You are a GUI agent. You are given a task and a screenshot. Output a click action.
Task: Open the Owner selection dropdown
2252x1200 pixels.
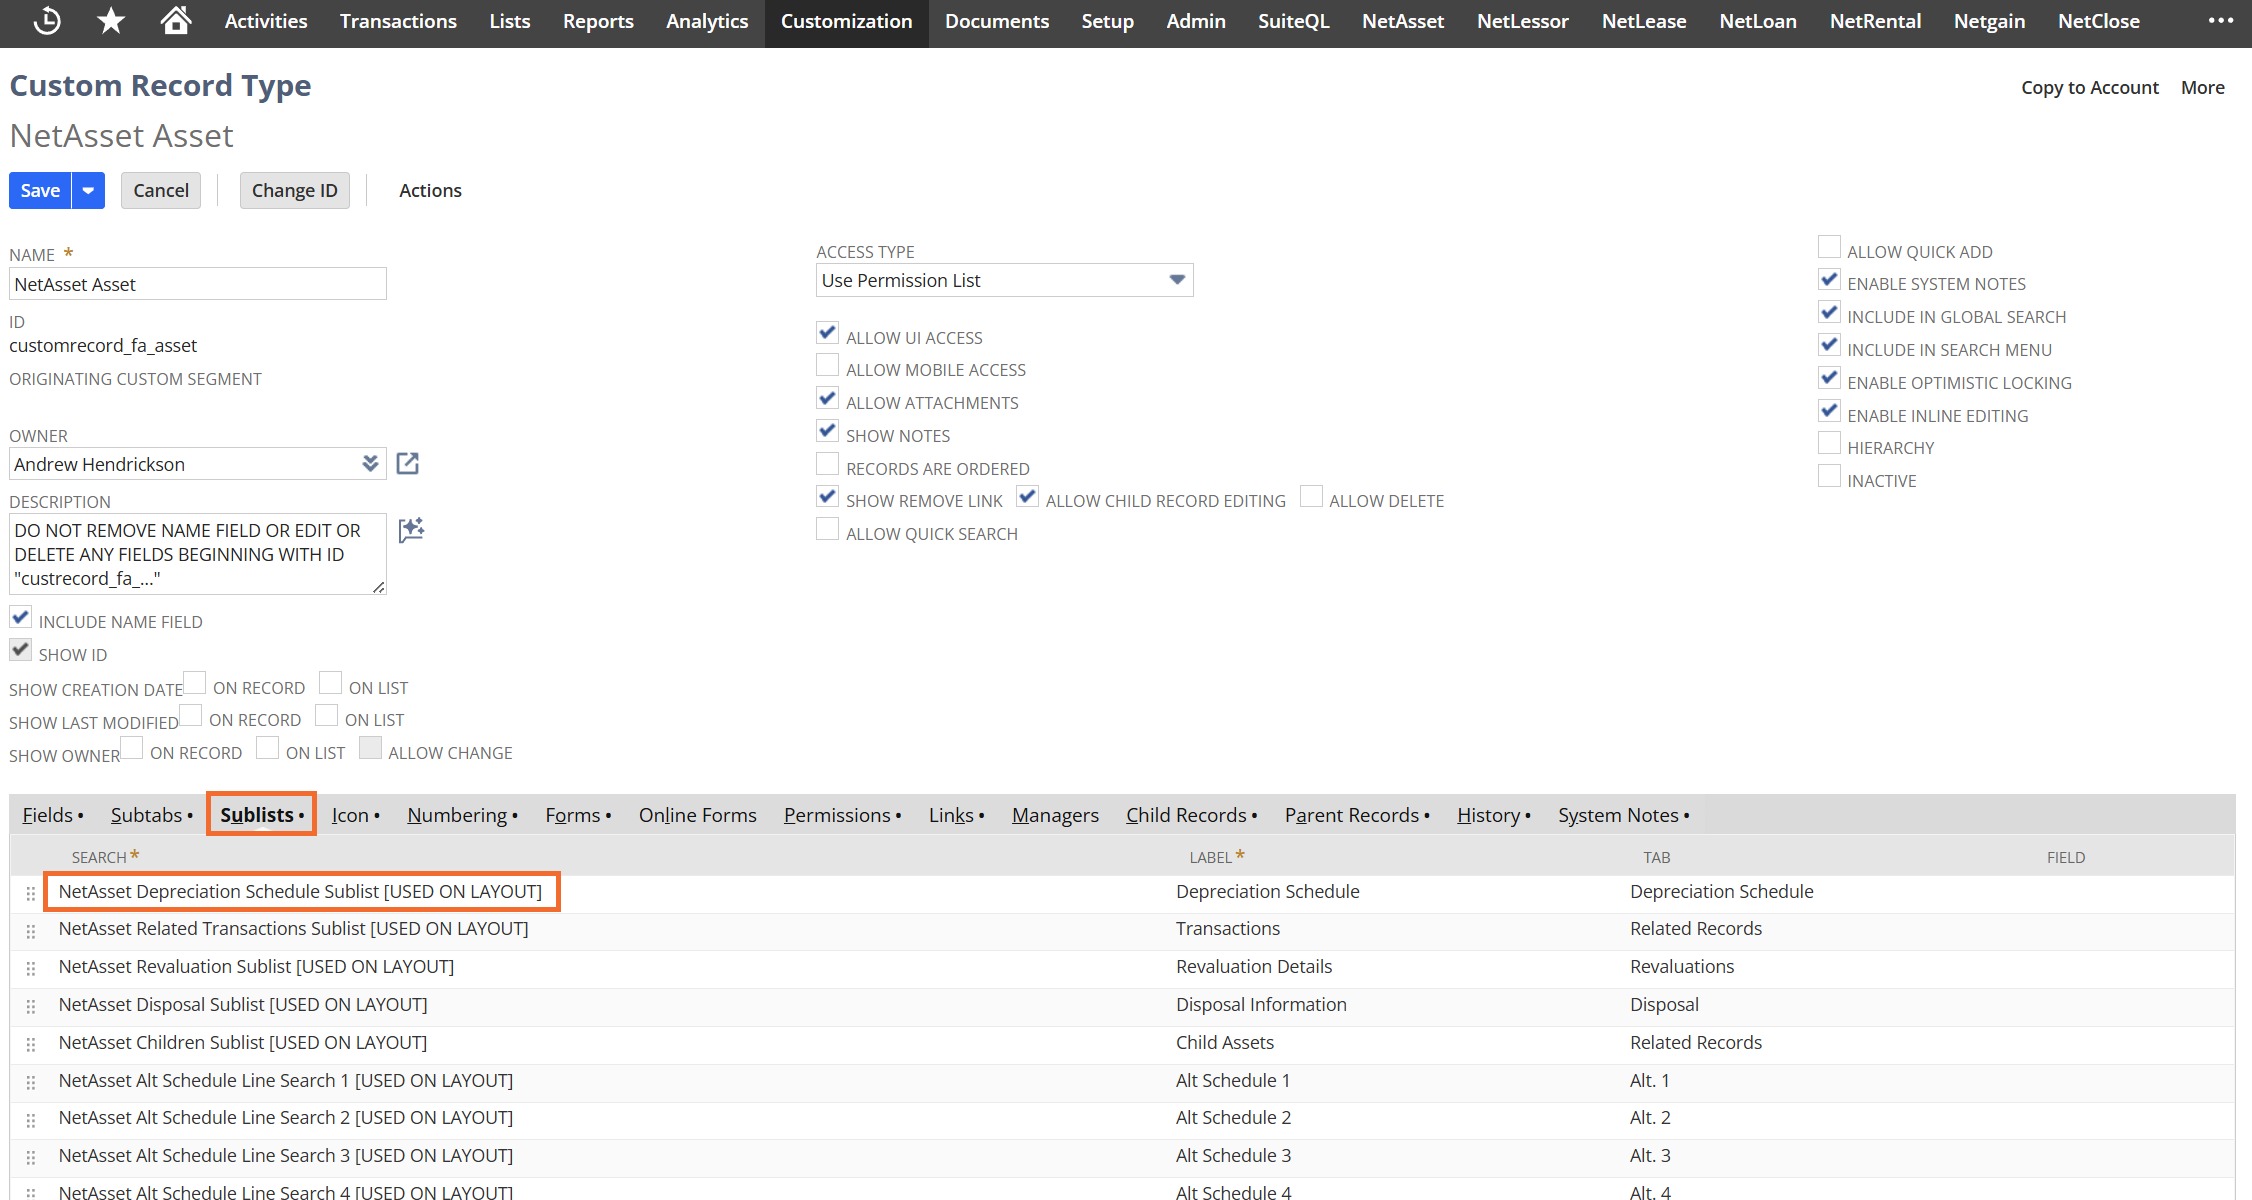coord(370,463)
